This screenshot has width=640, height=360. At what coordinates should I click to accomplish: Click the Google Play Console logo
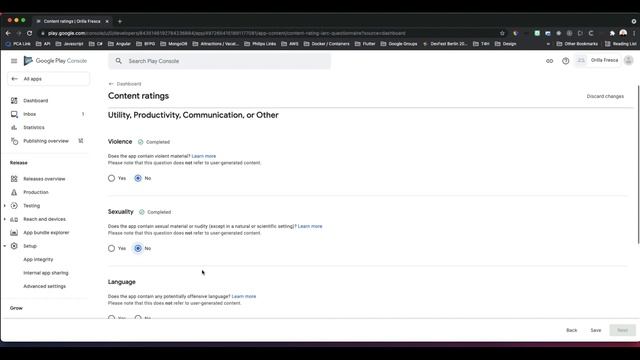(55, 61)
